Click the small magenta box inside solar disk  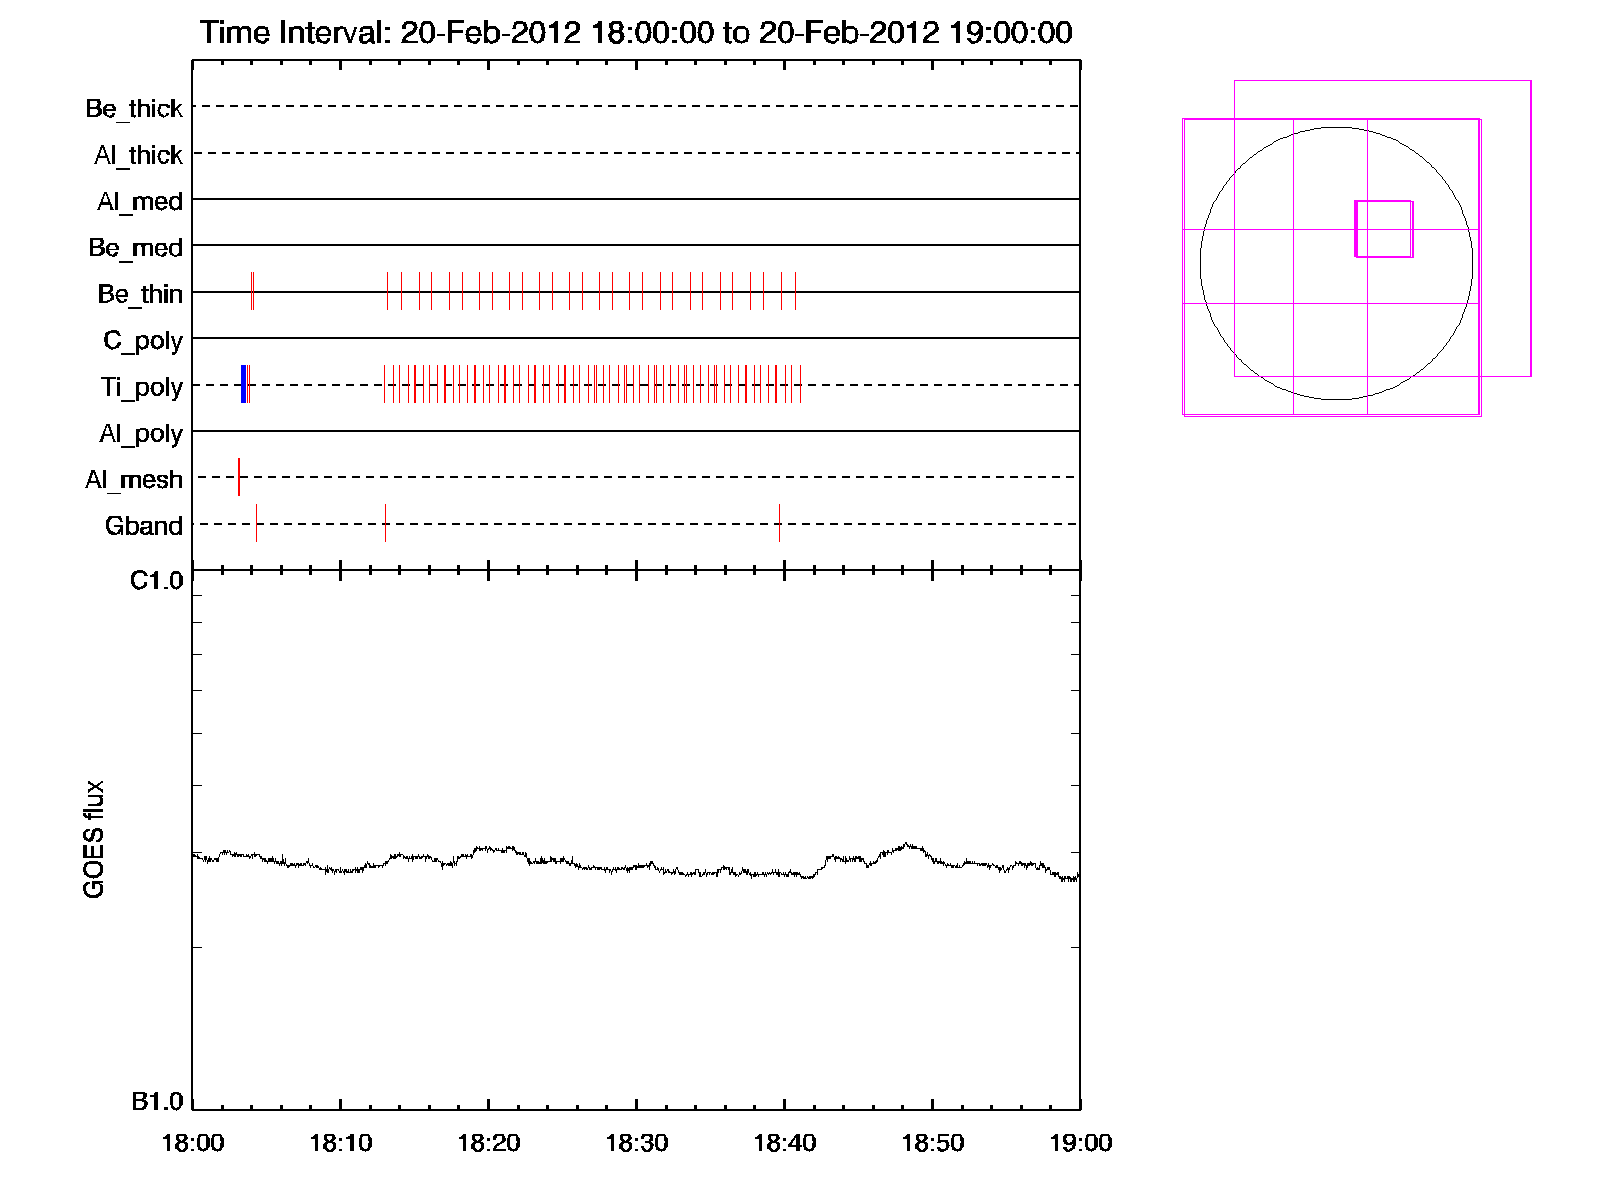[x=1383, y=229]
